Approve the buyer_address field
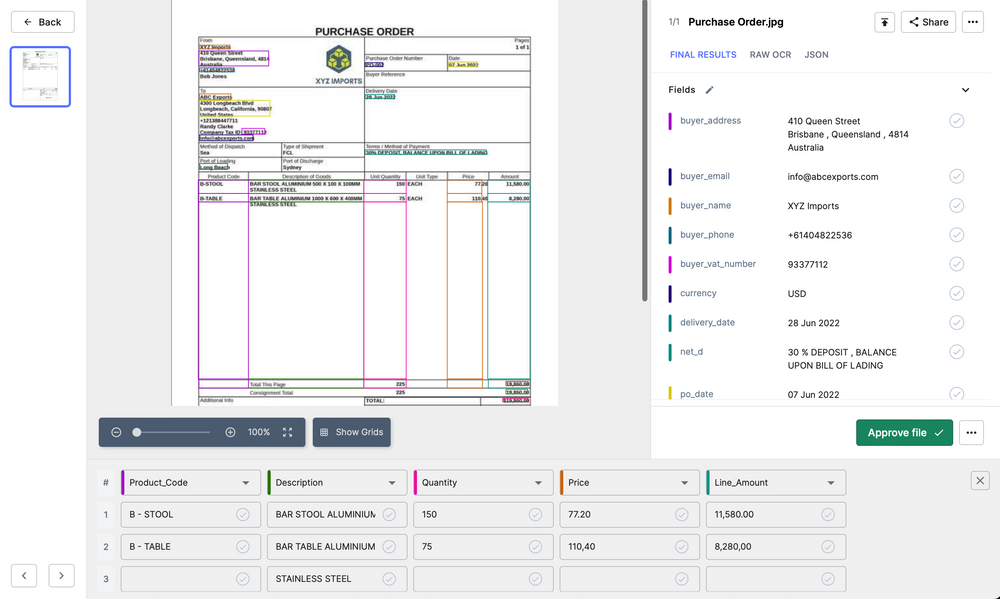This screenshot has width=1000, height=599. [x=956, y=120]
